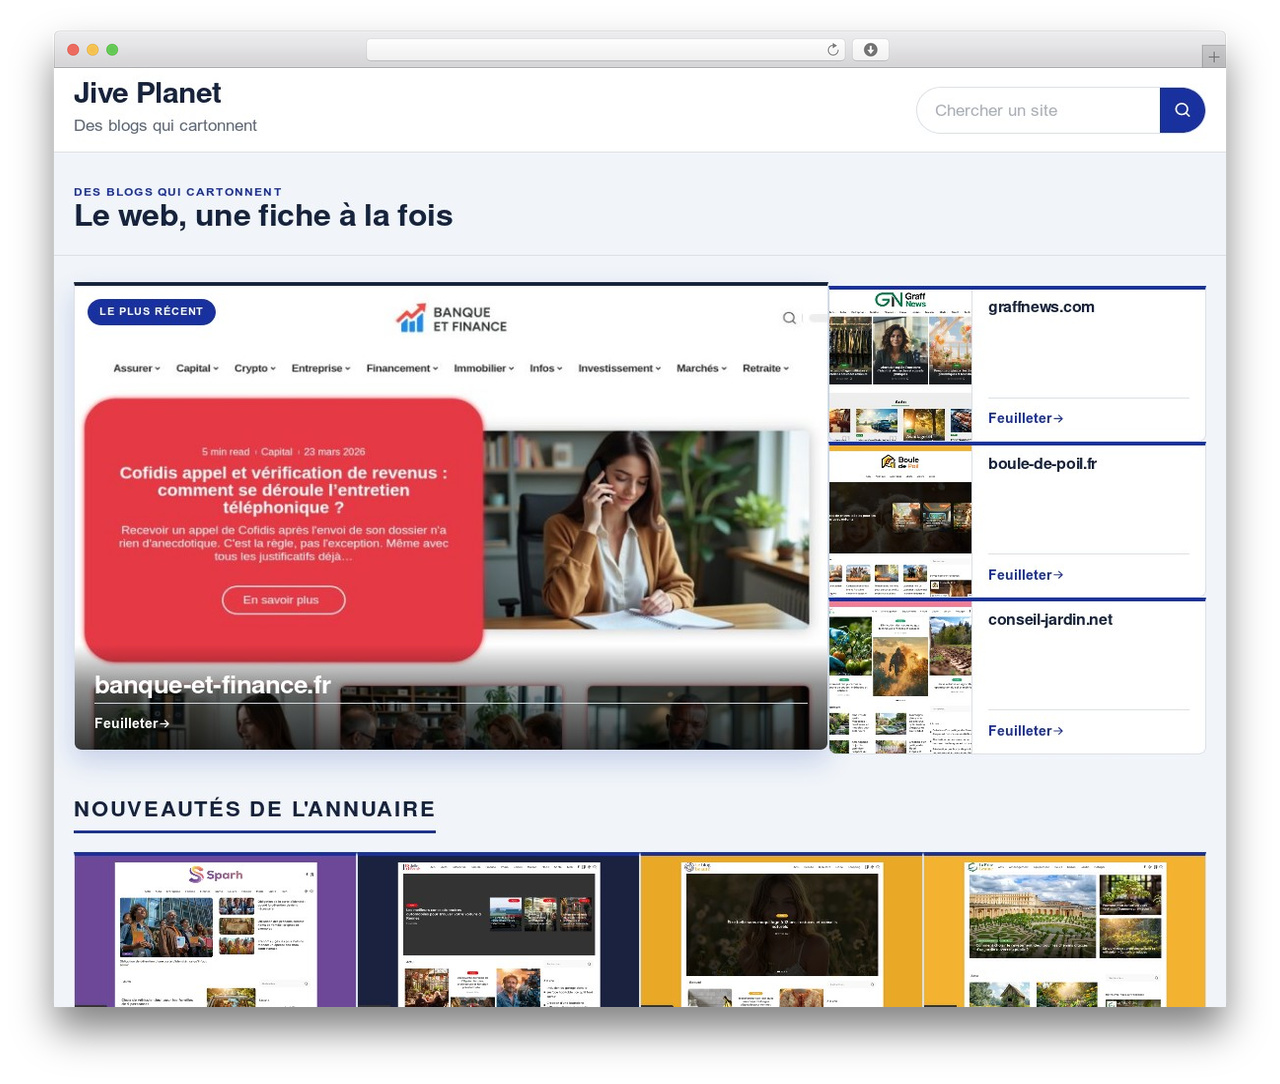Click the 'Le web, une fiche à la fois' heading
Viewport: 1280px width, 1084px height.
coord(263,216)
